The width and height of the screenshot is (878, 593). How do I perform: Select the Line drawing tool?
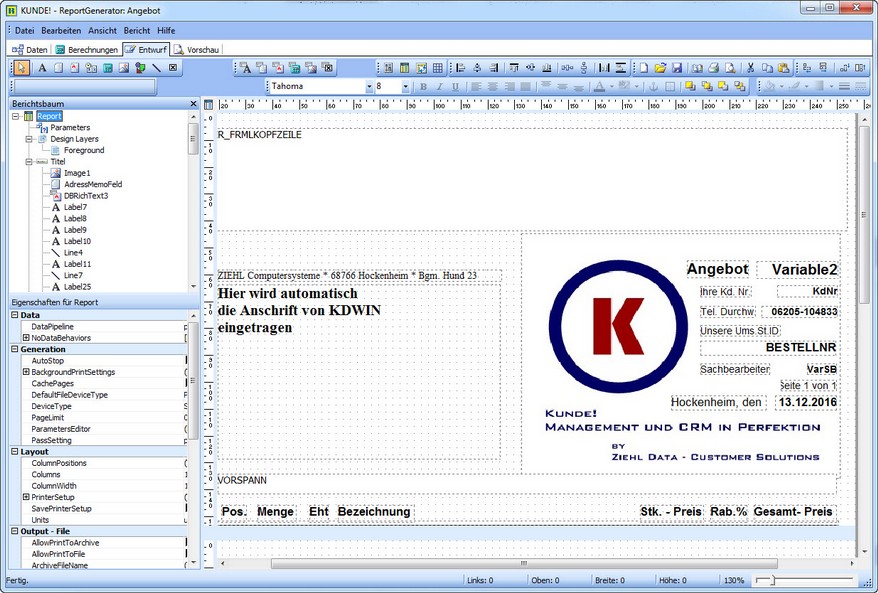pos(157,68)
